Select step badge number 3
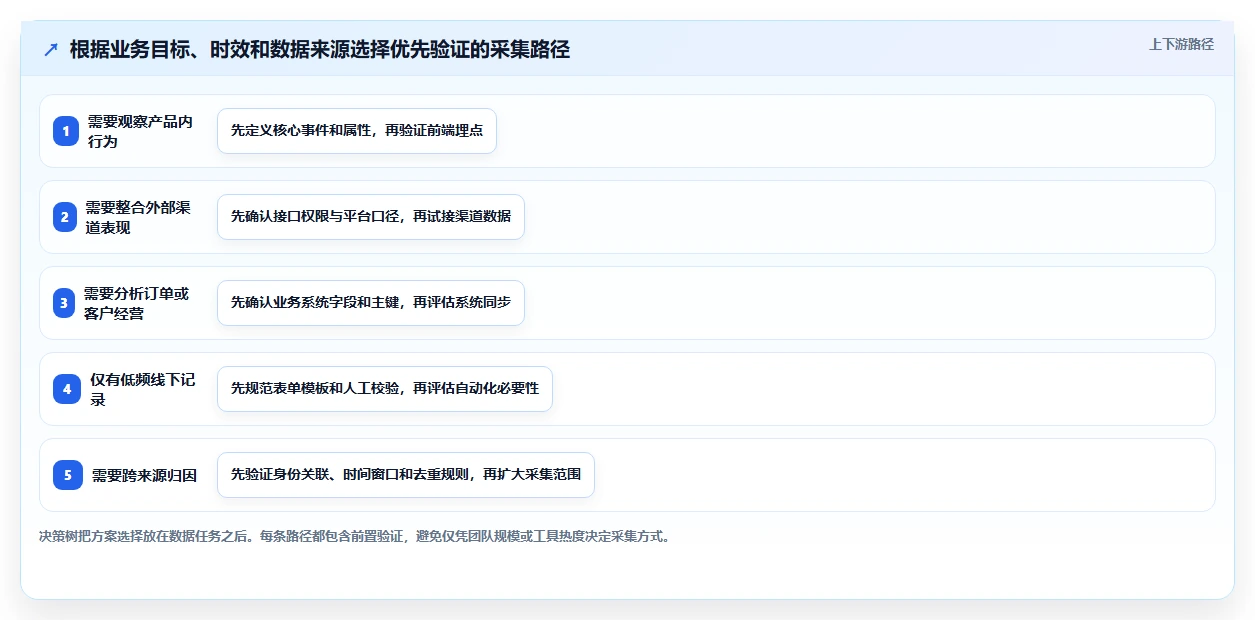The image size is (1255, 620). [63, 303]
